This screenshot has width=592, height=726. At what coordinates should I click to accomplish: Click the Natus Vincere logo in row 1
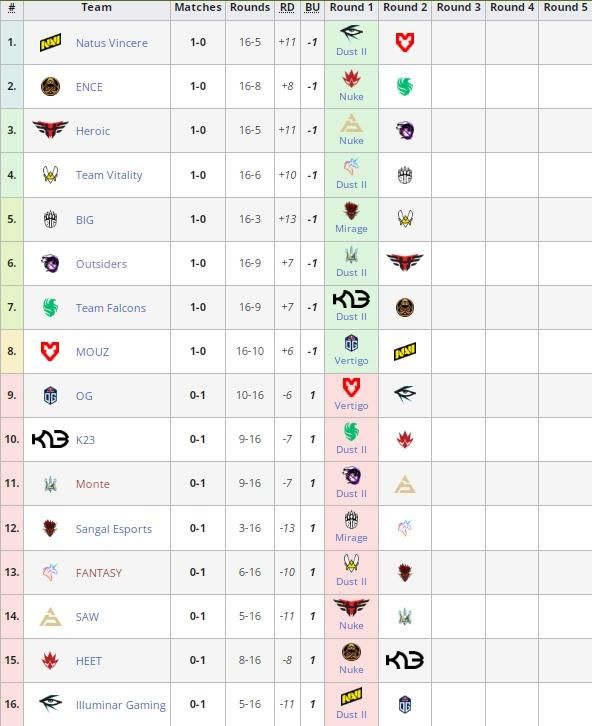pos(50,43)
